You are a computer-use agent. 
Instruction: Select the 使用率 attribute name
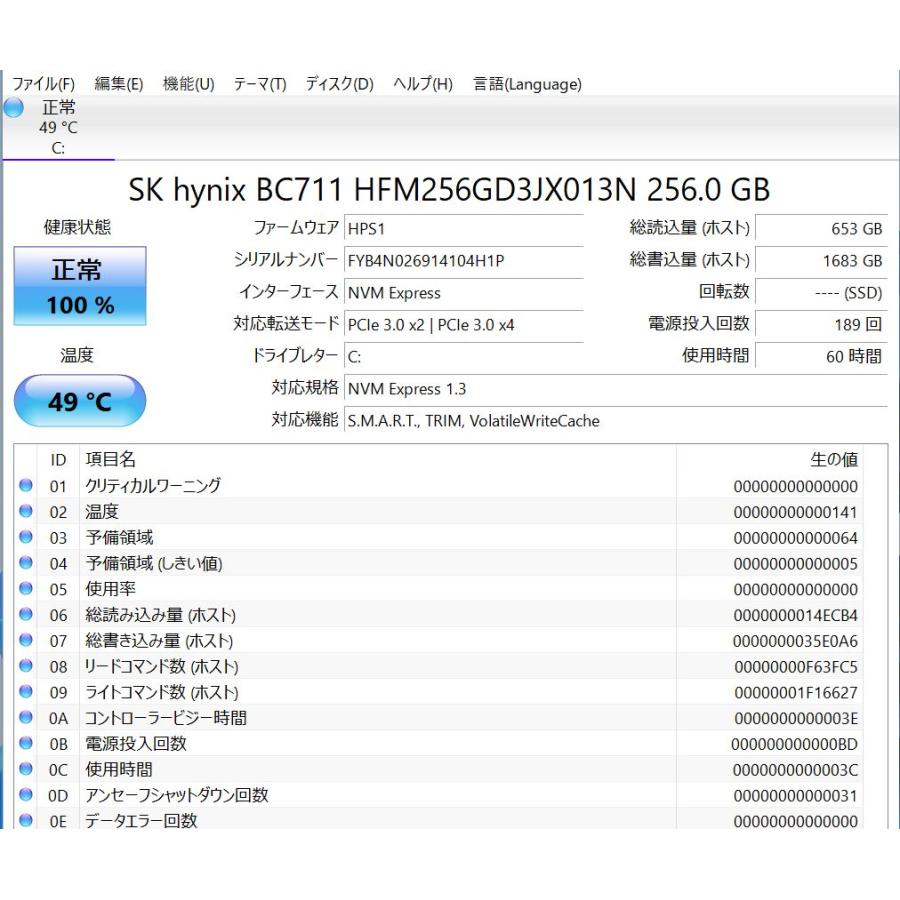pos(110,589)
